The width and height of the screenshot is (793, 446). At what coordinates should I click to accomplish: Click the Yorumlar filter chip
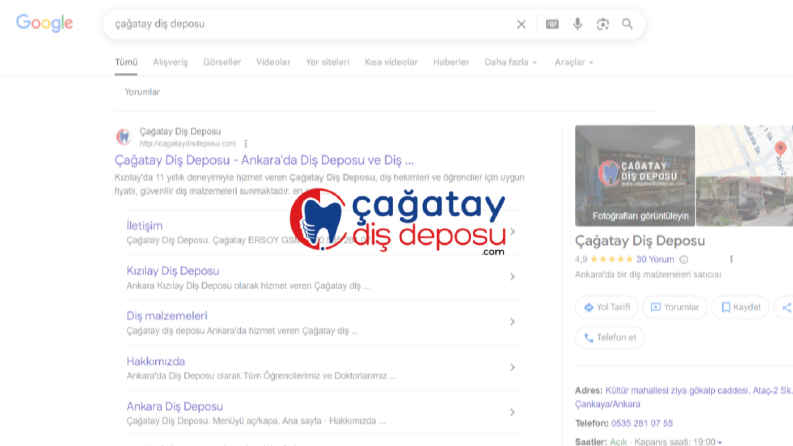(142, 92)
